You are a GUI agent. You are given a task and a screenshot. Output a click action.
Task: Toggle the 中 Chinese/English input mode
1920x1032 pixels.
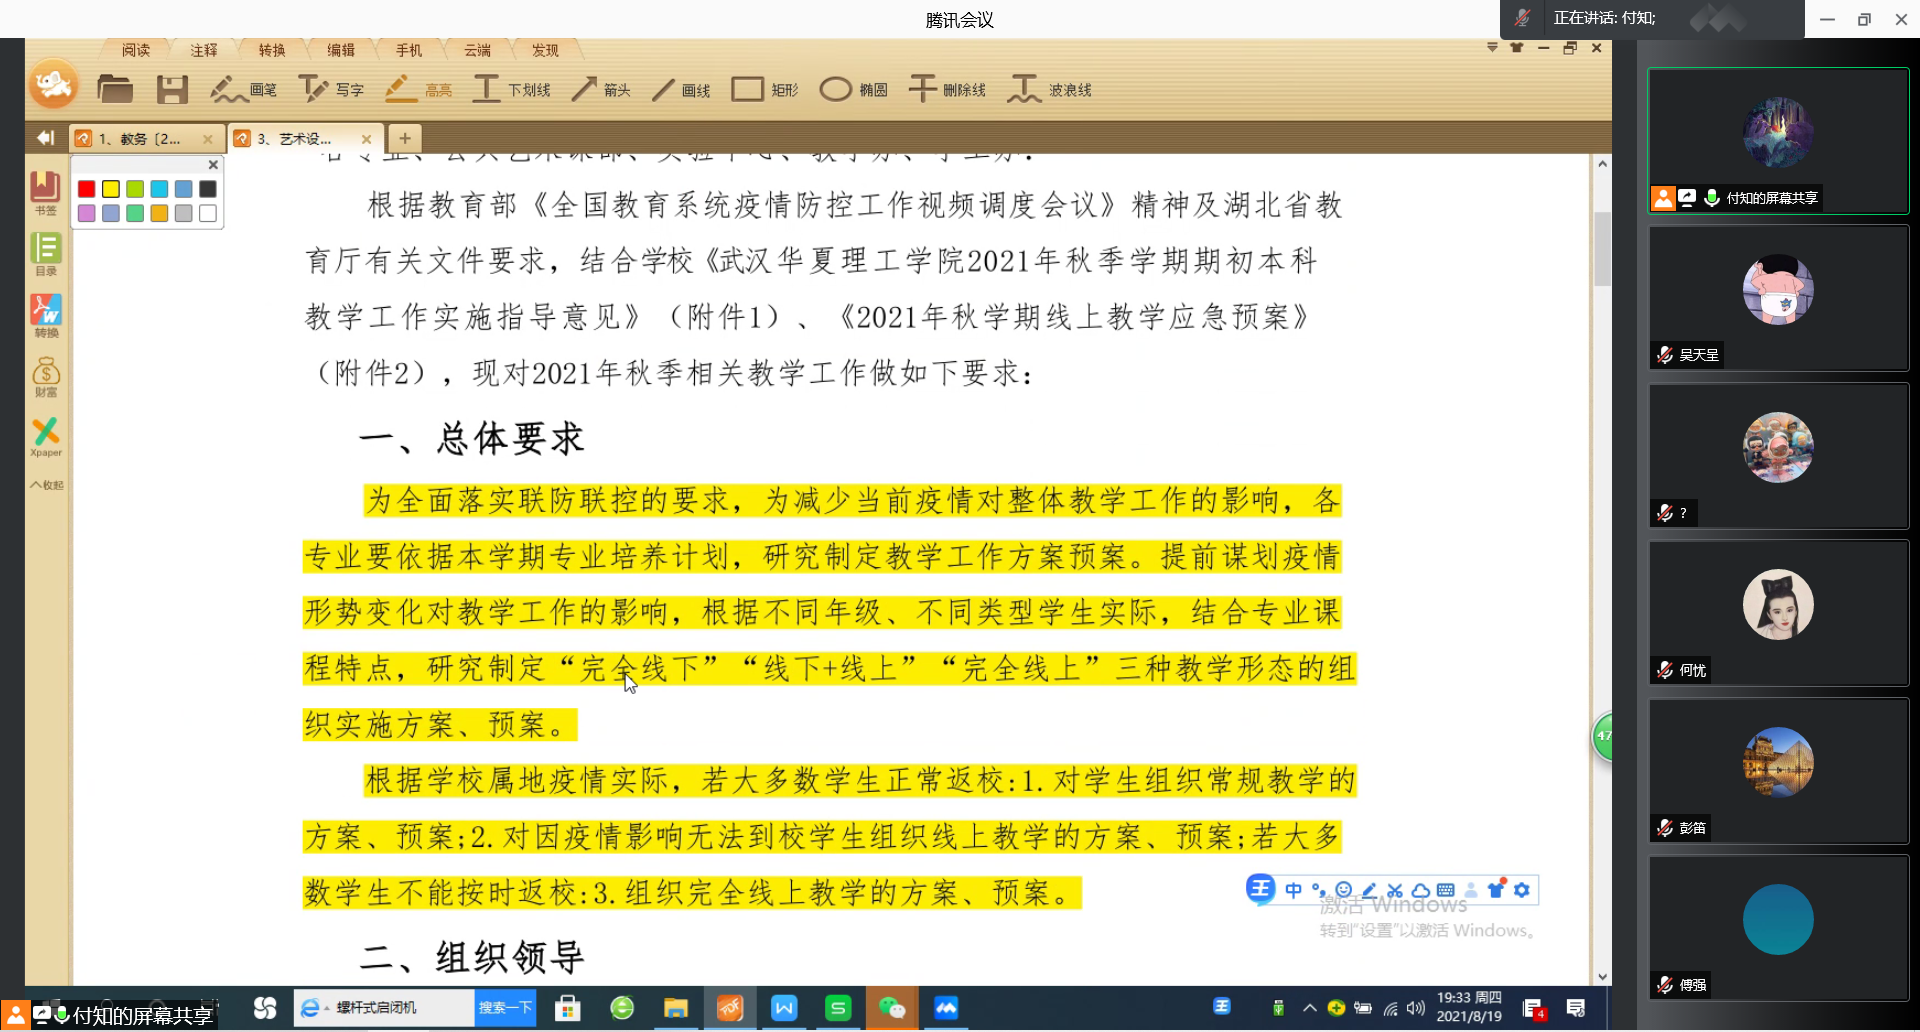(x=1294, y=890)
